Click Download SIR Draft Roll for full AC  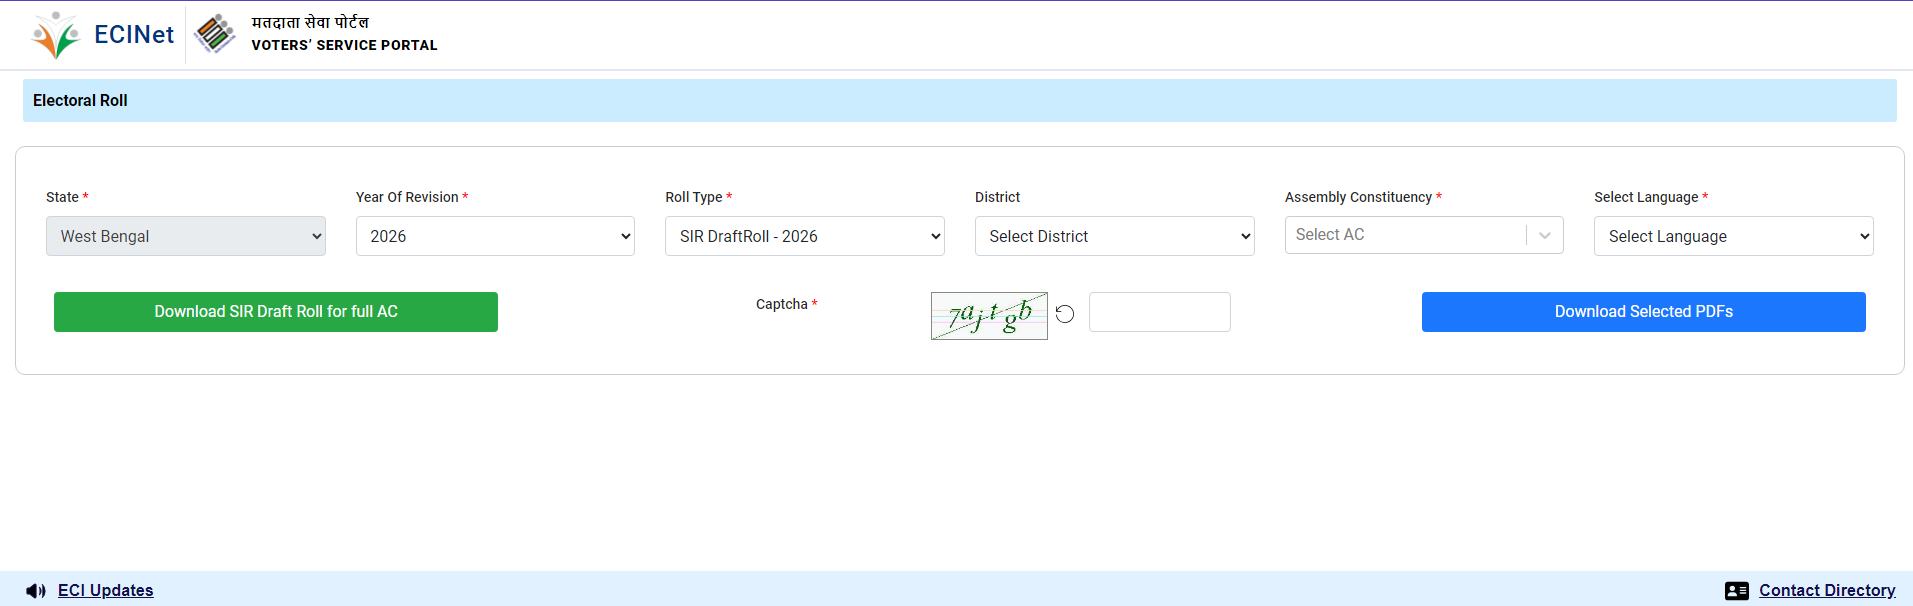point(276,312)
